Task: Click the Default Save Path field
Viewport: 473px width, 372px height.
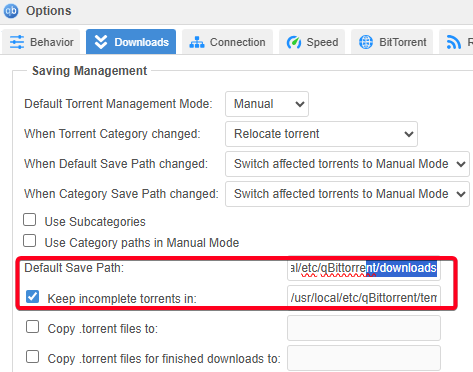Action: (x=364, y=268)
